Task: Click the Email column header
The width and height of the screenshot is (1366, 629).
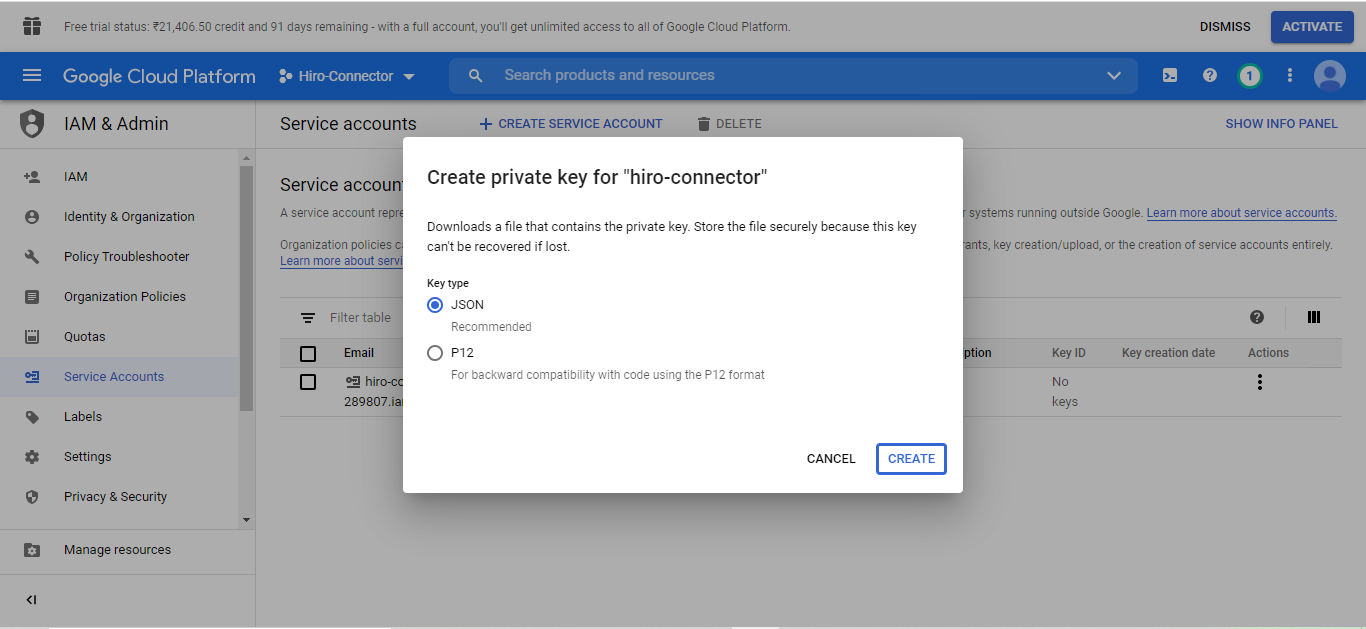Action: [x=359, y=353]
